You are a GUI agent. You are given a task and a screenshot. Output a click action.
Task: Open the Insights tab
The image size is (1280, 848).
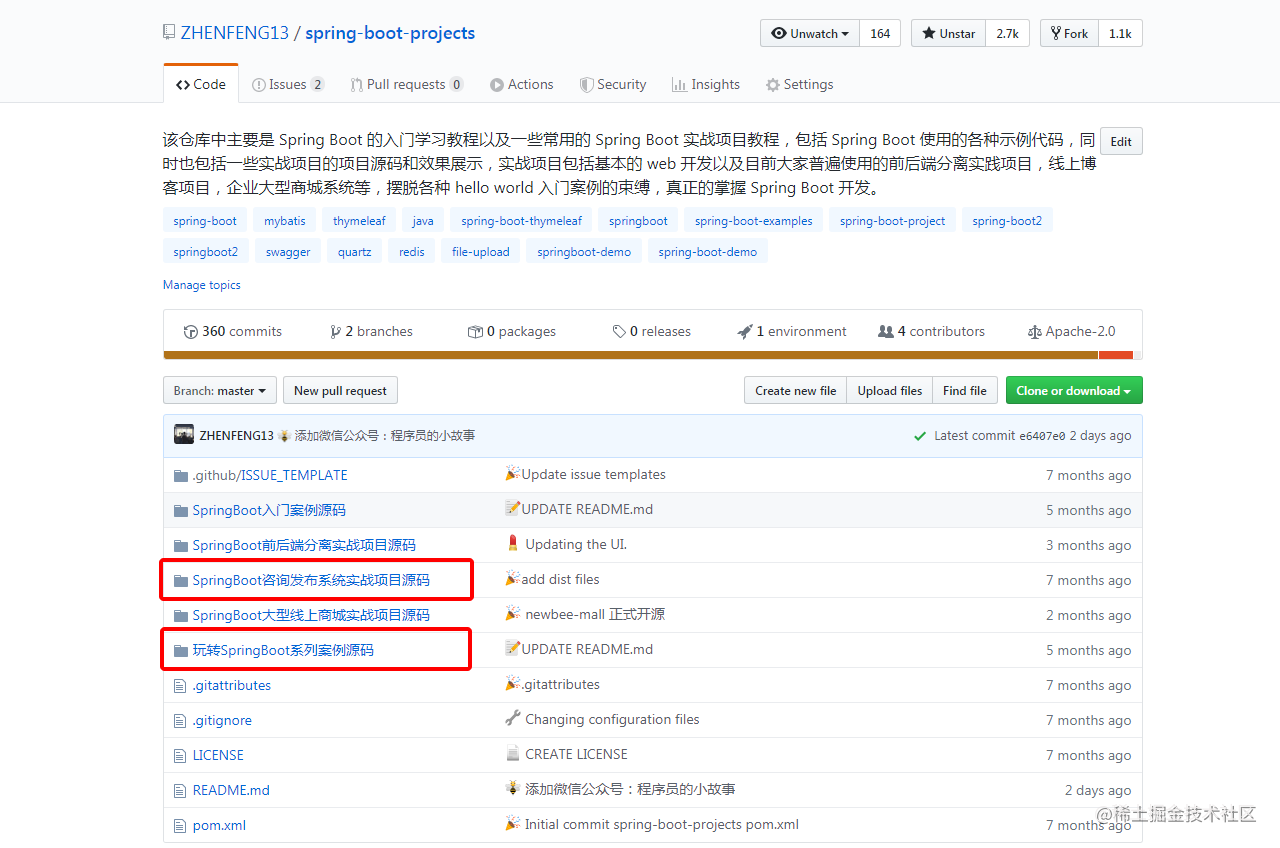tap(706, 84)
